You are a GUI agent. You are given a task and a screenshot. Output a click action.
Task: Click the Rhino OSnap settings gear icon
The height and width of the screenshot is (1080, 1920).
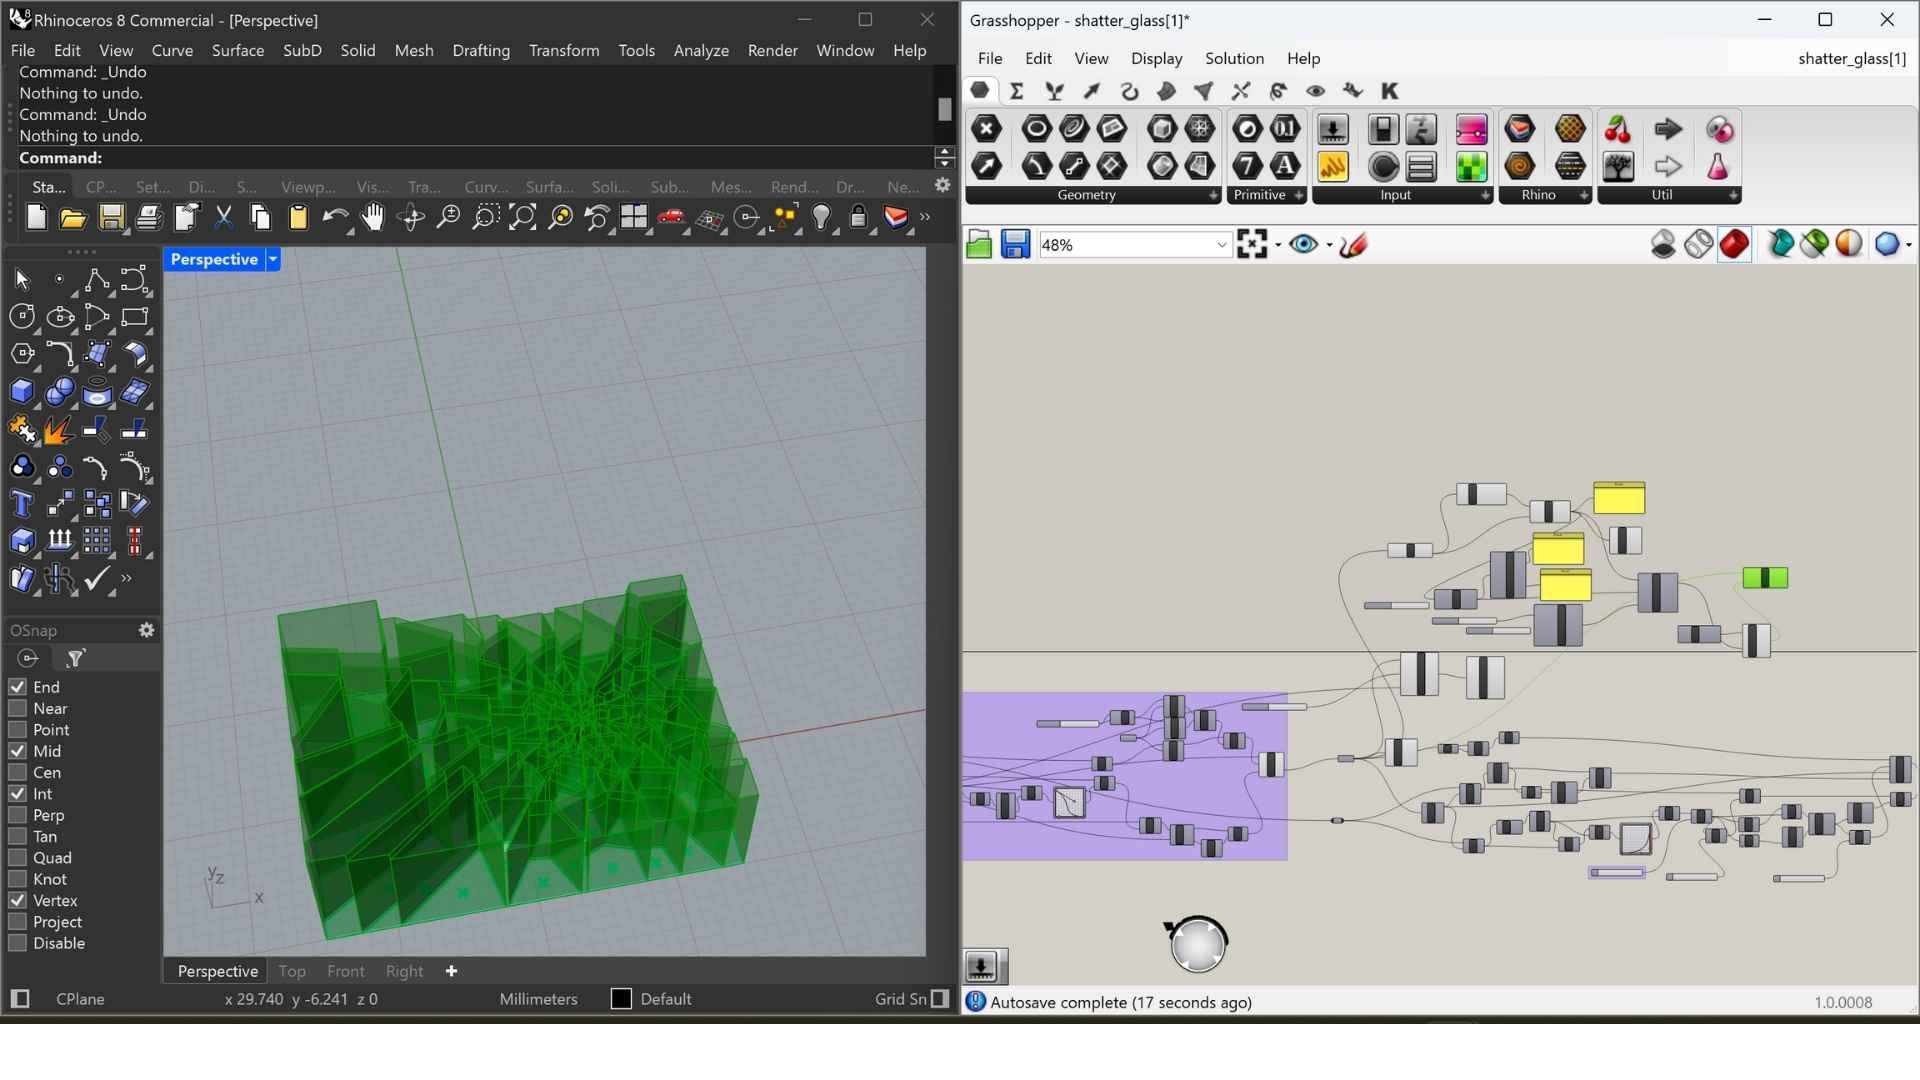point(147,630)
